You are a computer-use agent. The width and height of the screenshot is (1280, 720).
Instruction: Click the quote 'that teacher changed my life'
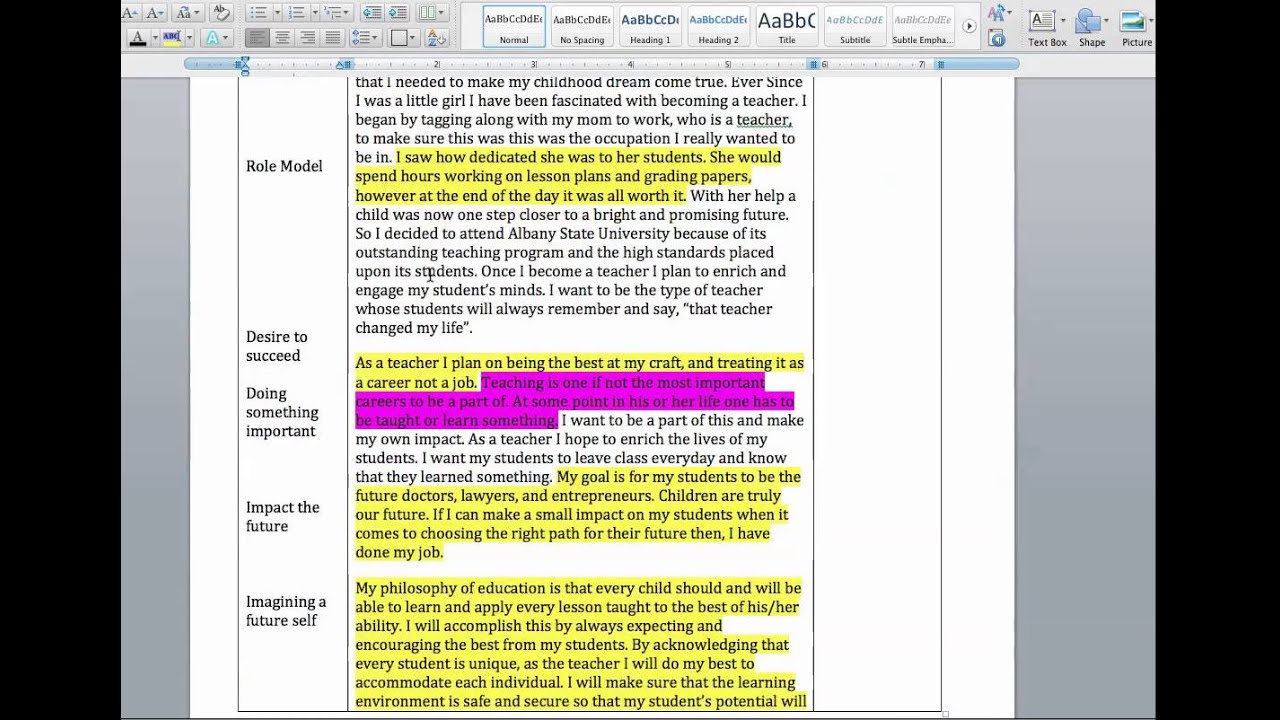[564, 318]
